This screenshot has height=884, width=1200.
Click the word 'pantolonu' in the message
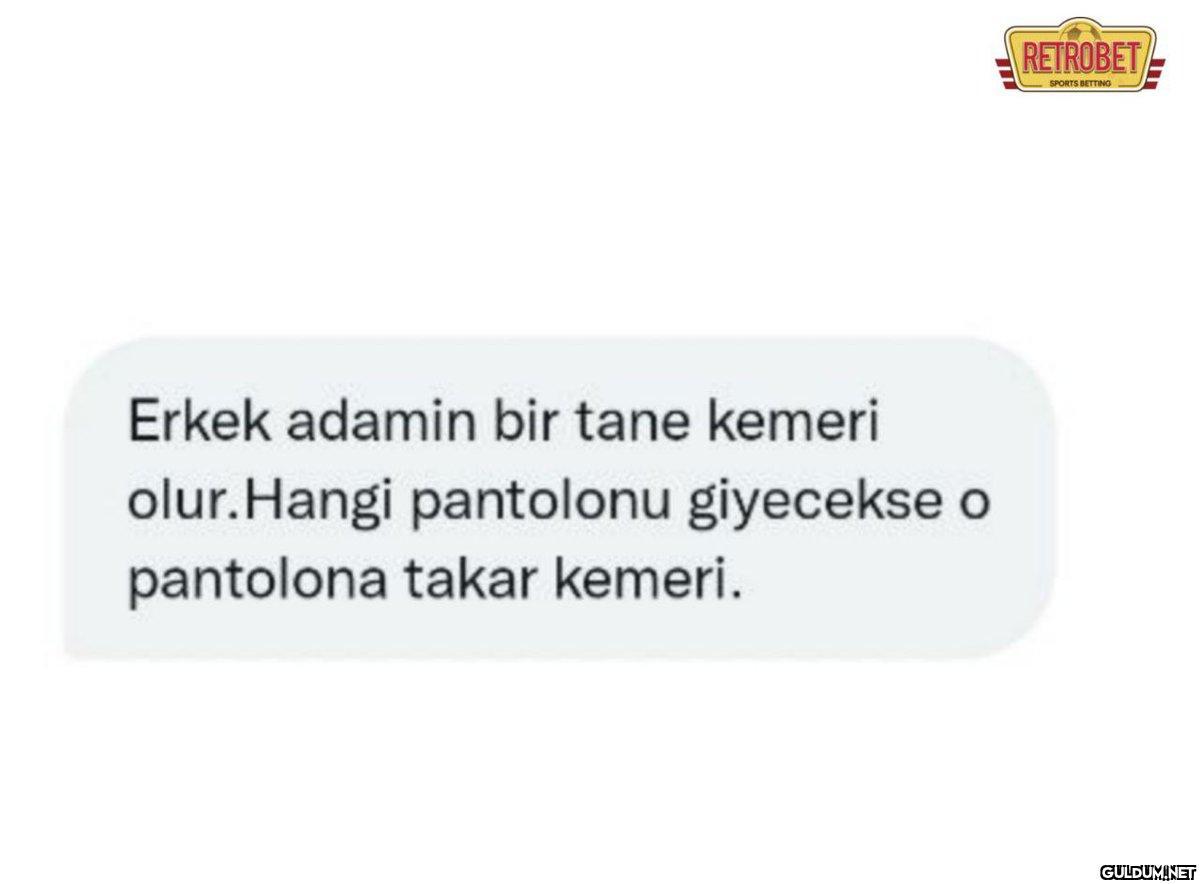coord(540,507)
